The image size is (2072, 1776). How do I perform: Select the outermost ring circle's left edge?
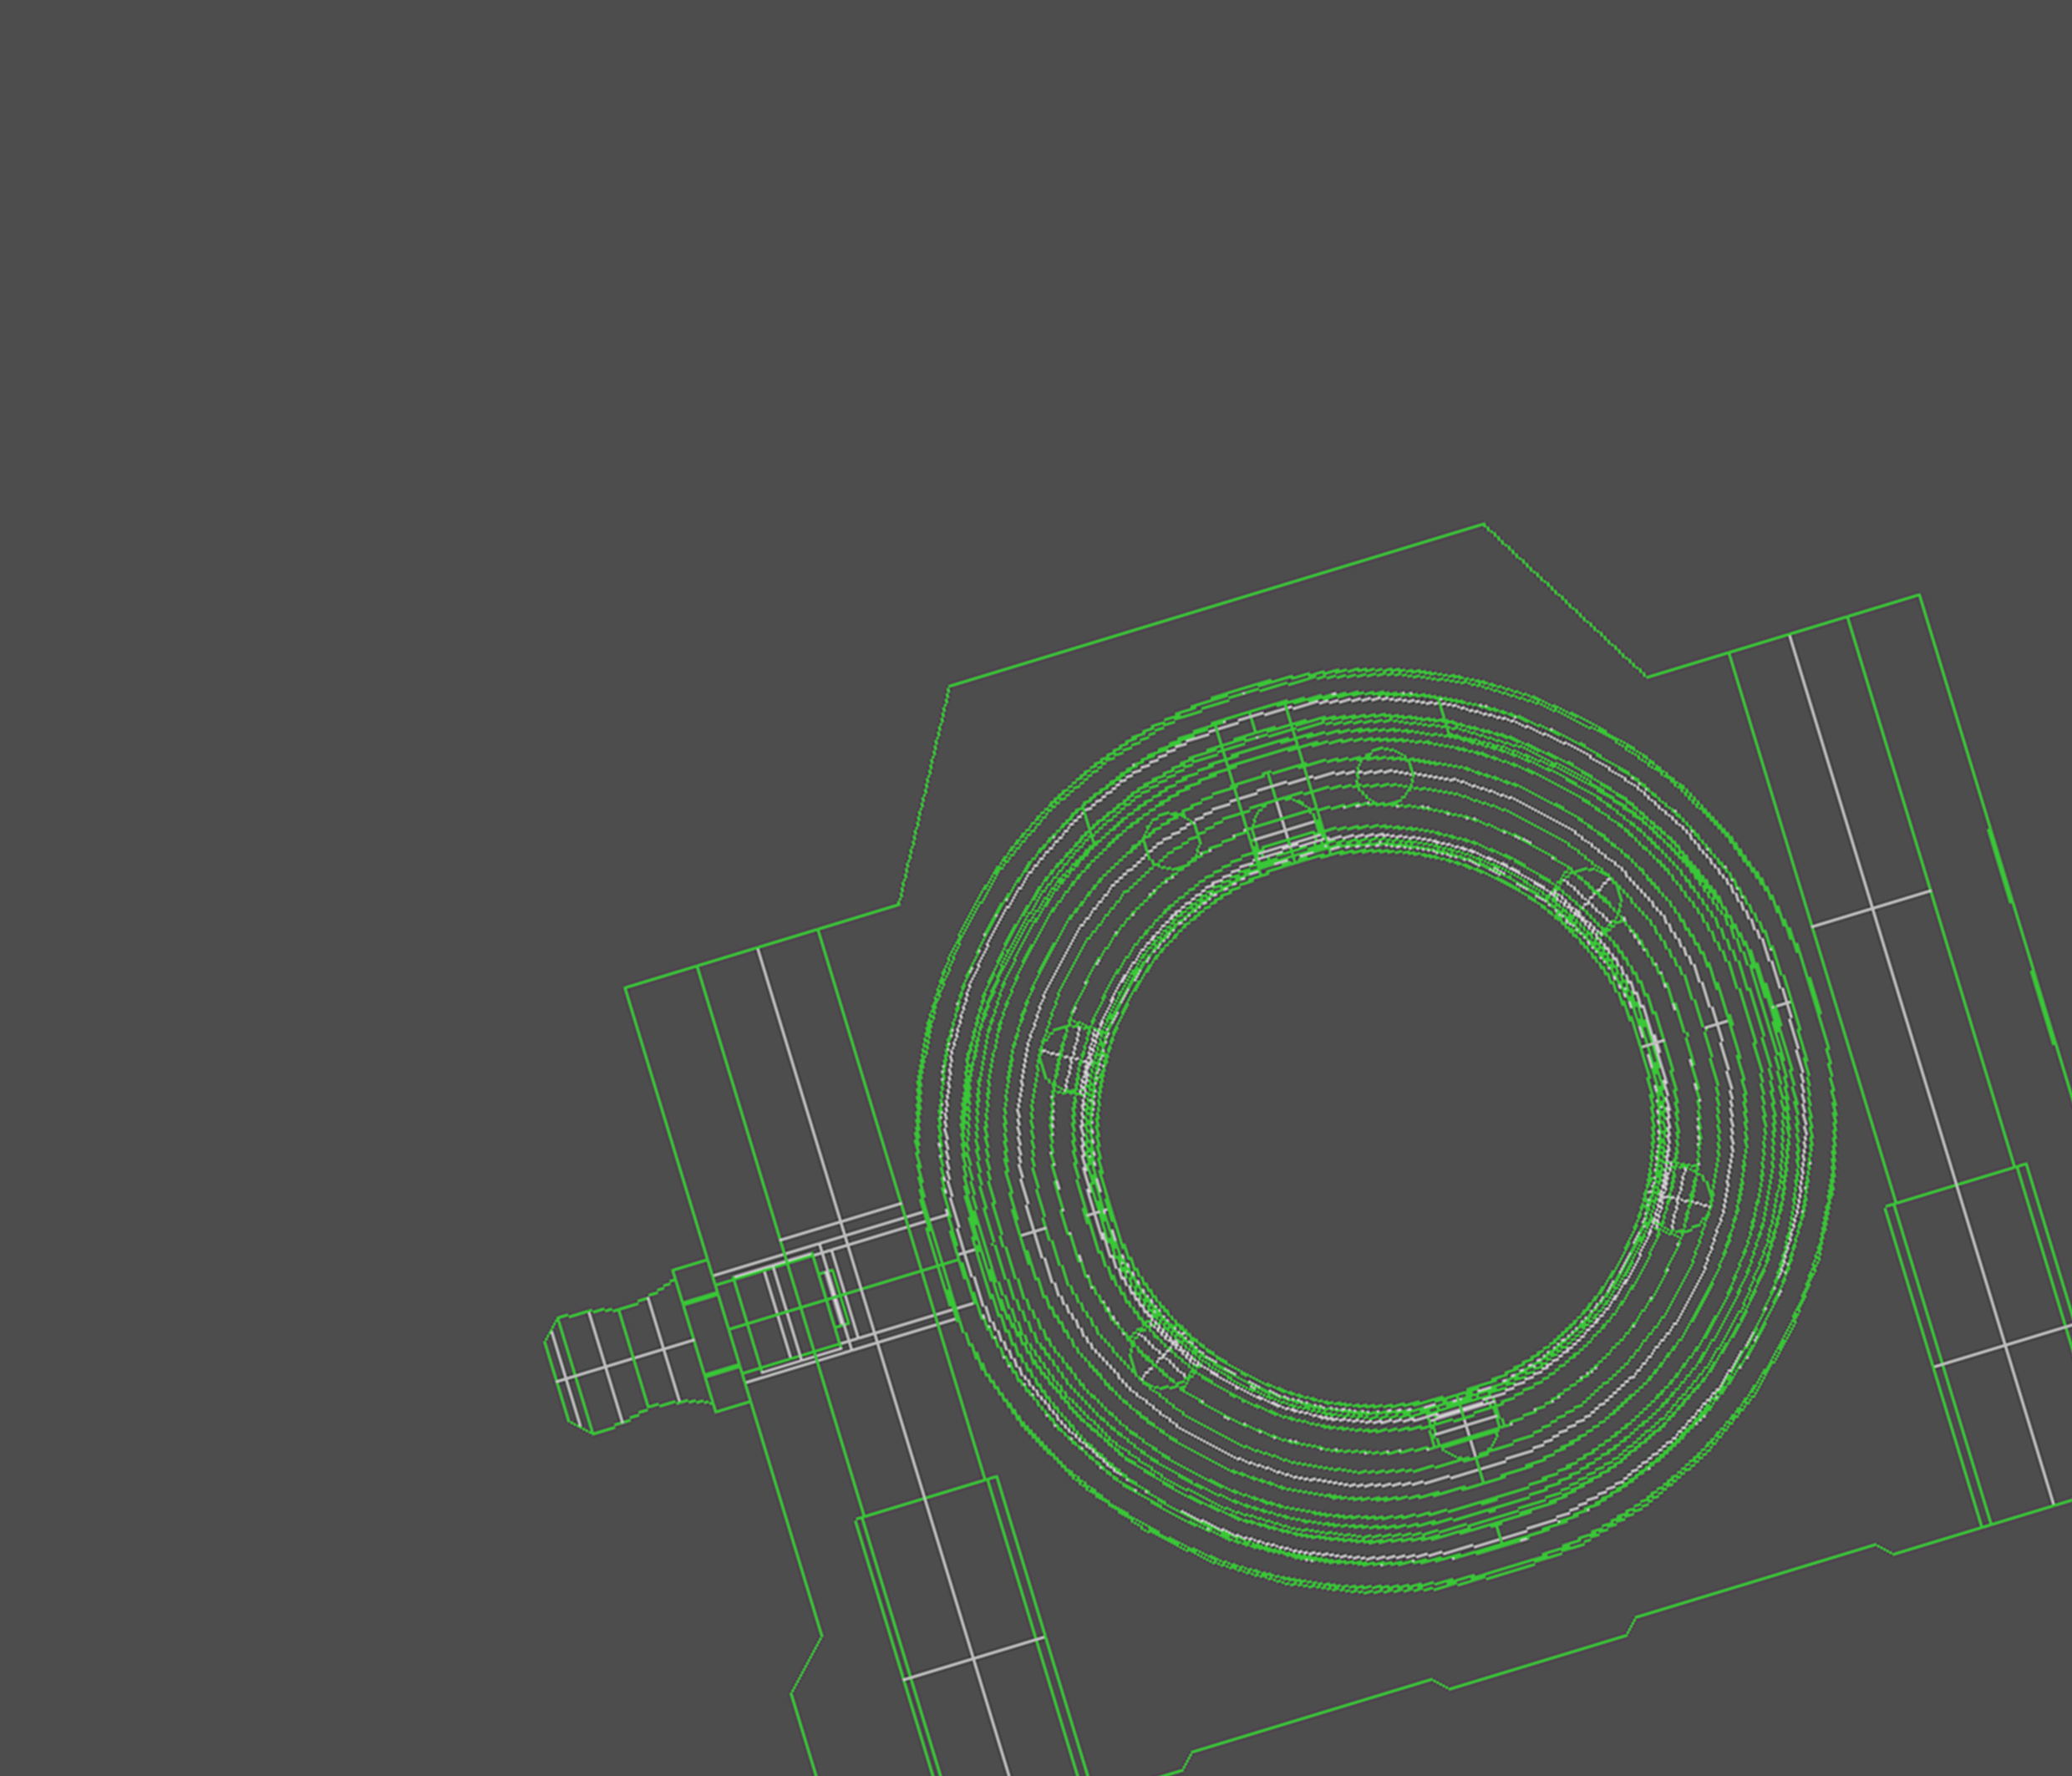[x=917, y=1130]
